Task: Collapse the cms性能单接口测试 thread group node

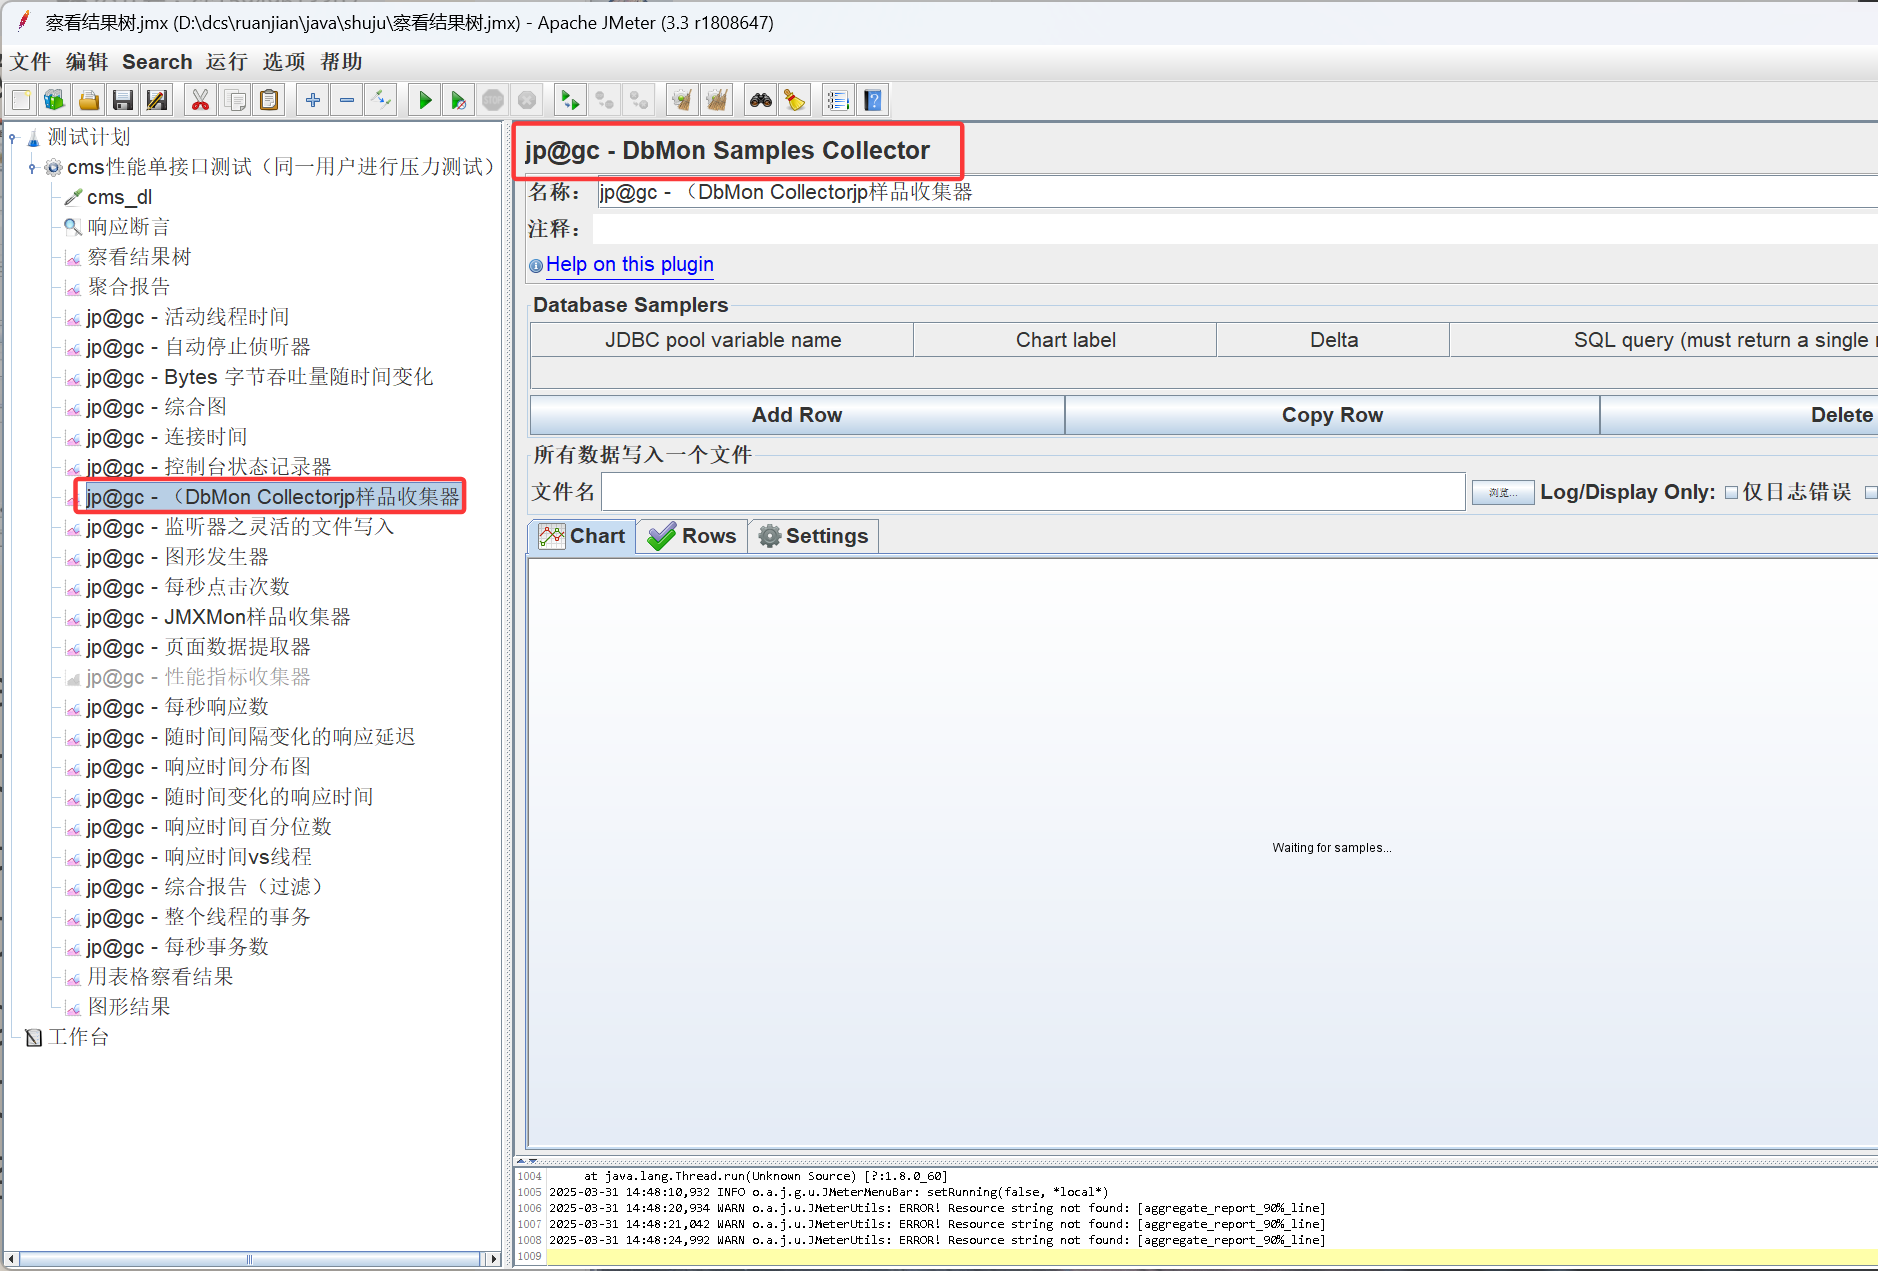Action: coord(32,167)
